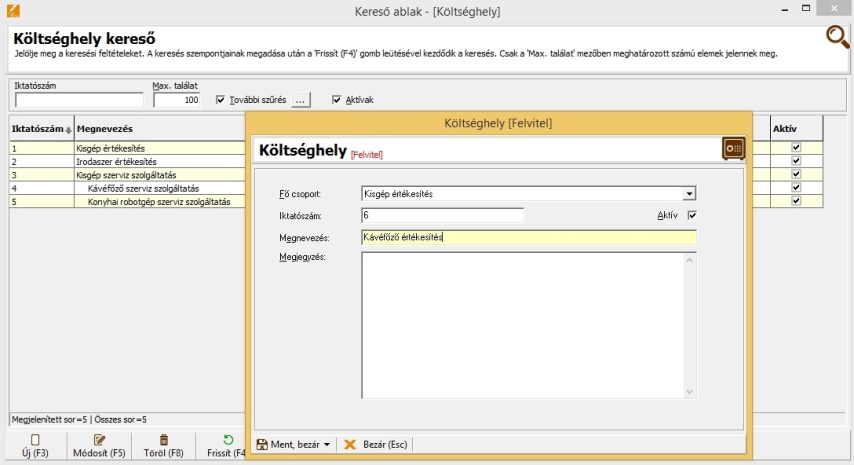Uncheck the Aktívak filter checkbox
Screen dimensions: 854x465
click(x=336, y=100)
